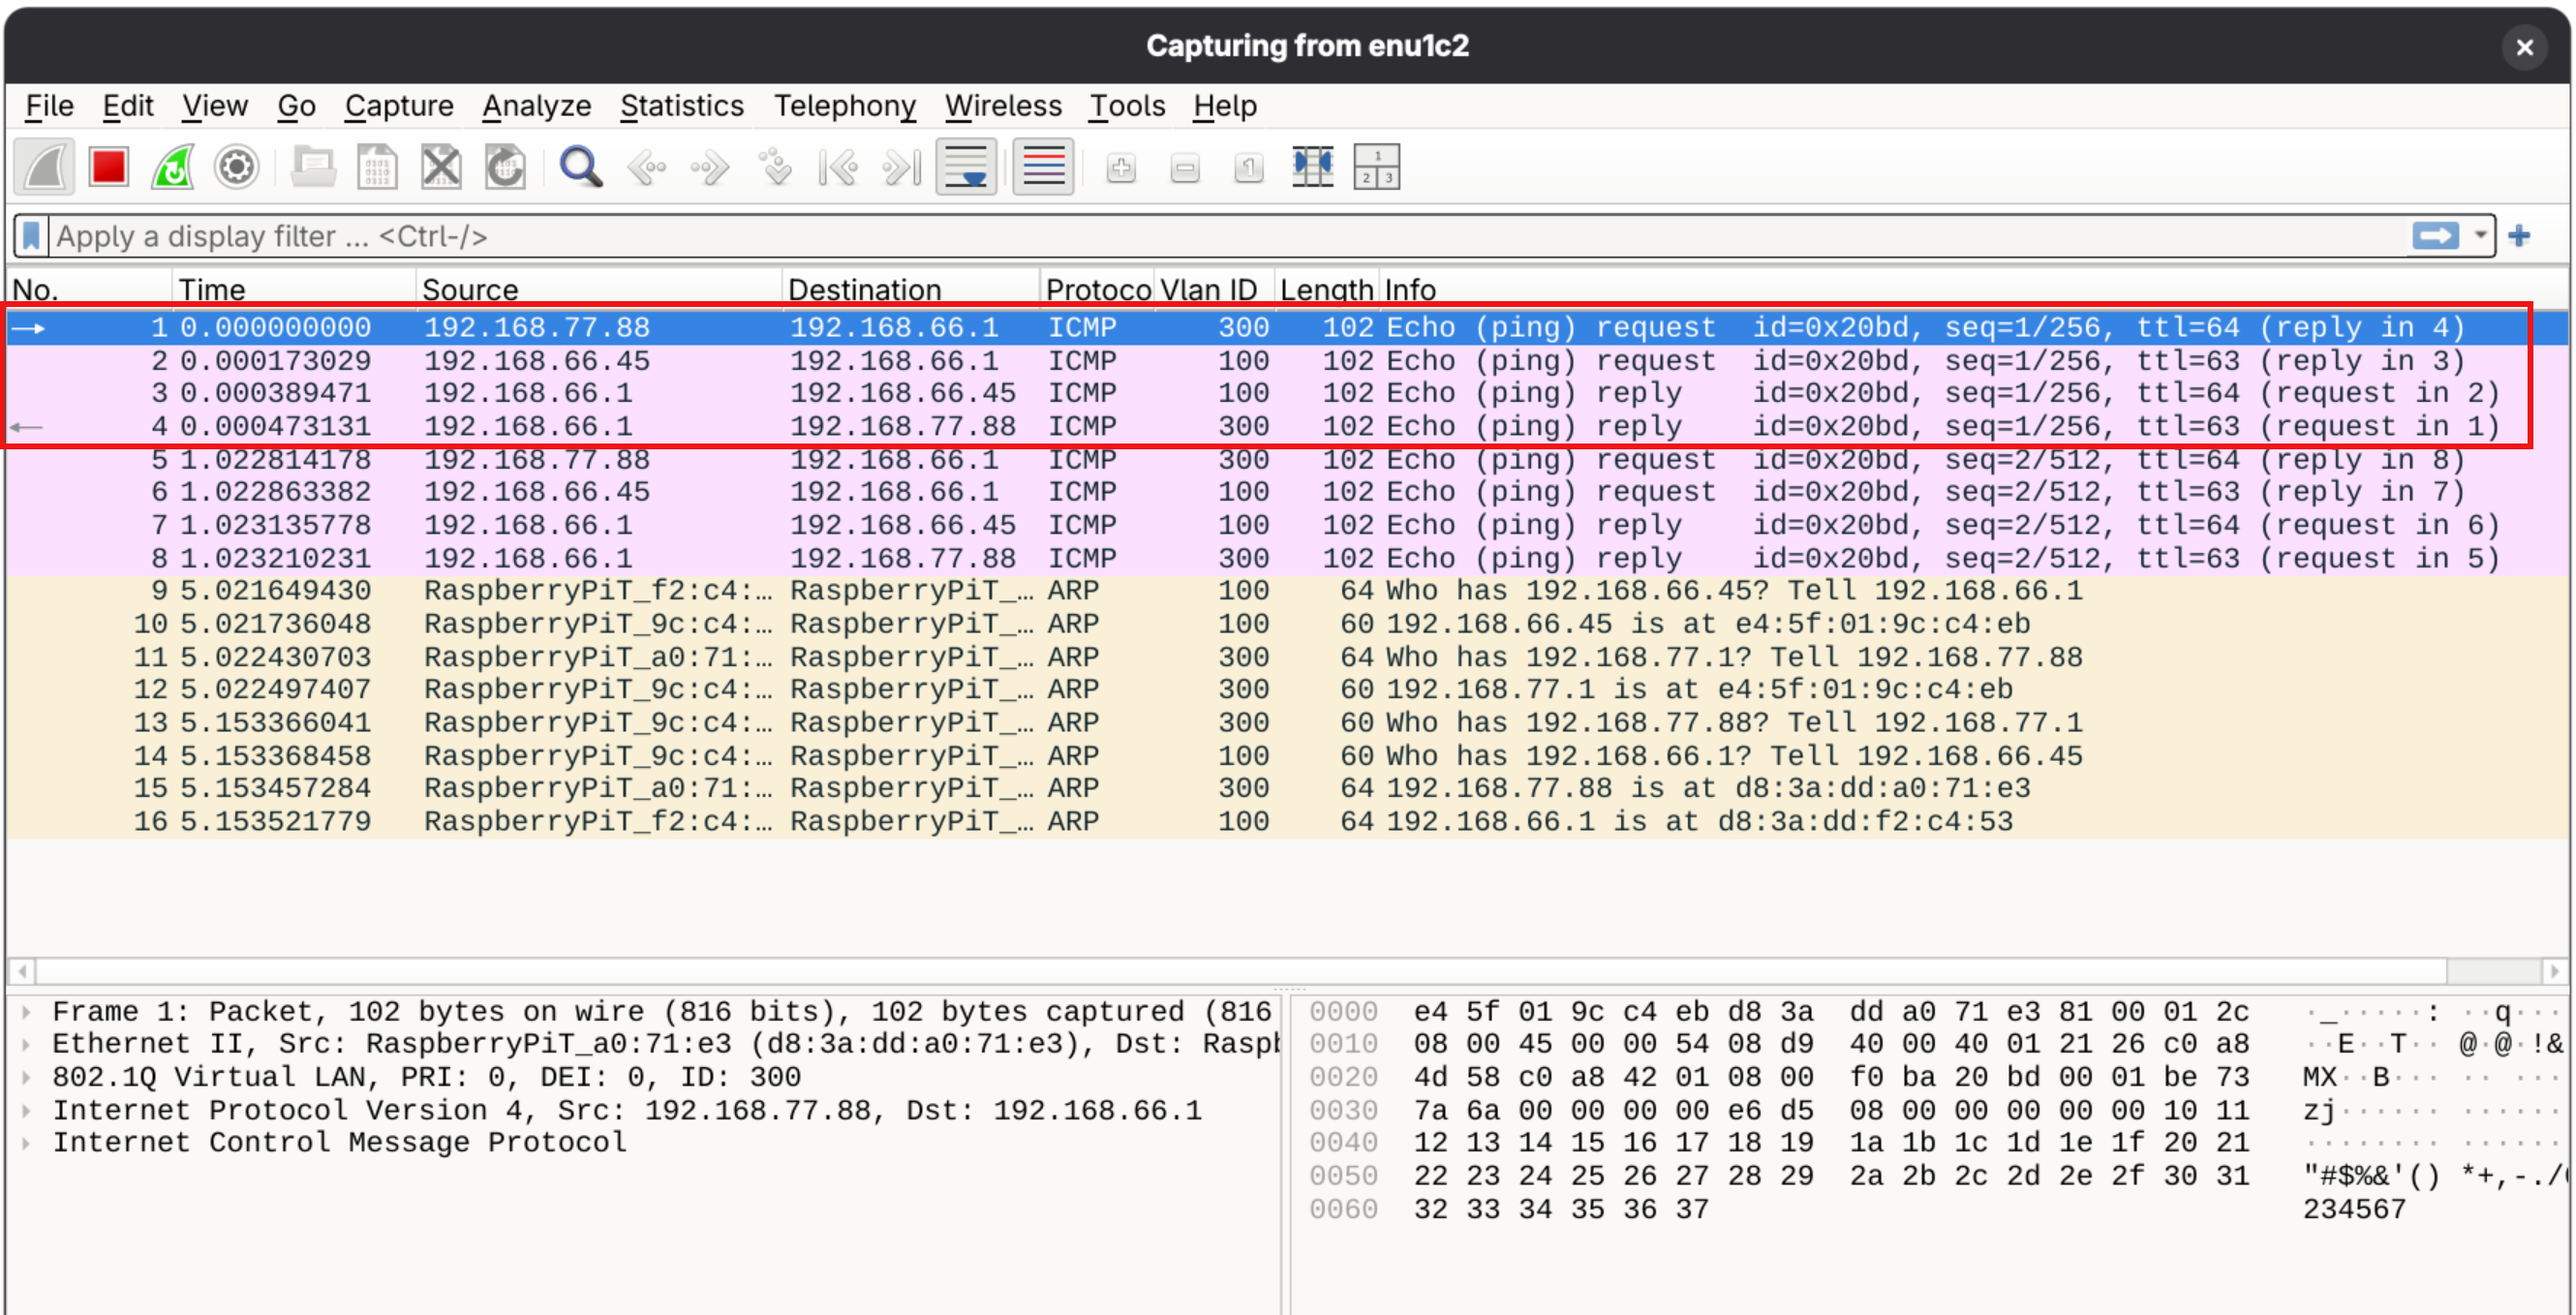Close the Capturing from enu1c2 window
Screen dimensions: 2576x1315
2524,47
